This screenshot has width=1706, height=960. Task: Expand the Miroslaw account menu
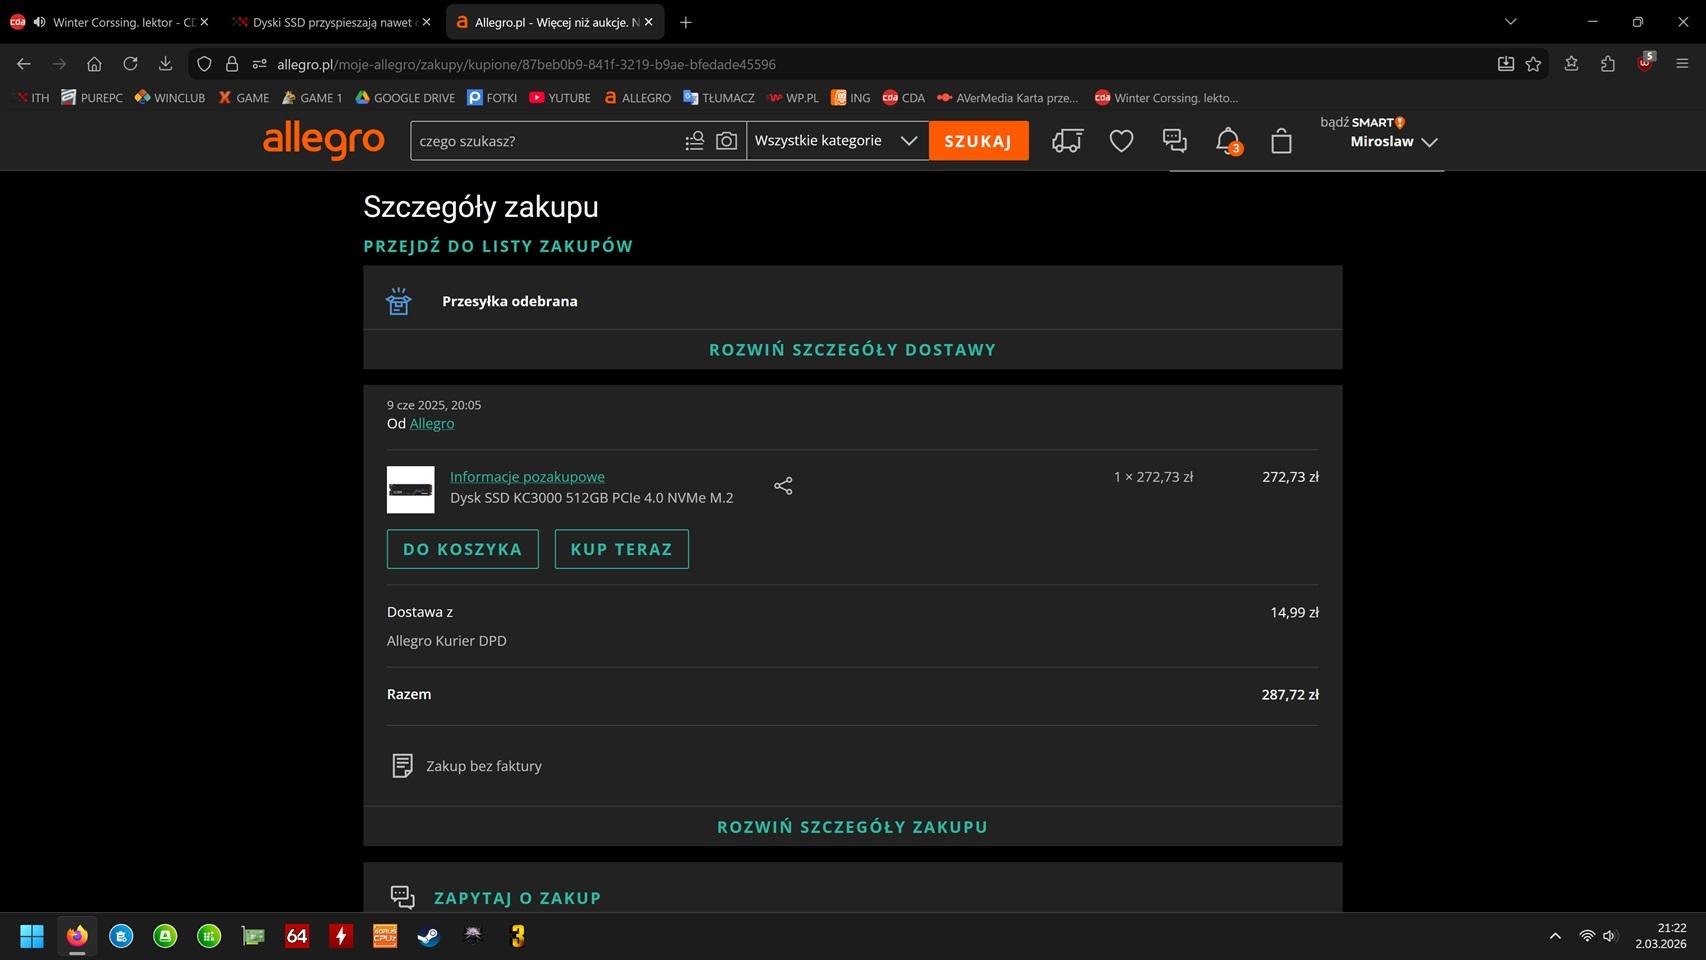[1393, 142]
